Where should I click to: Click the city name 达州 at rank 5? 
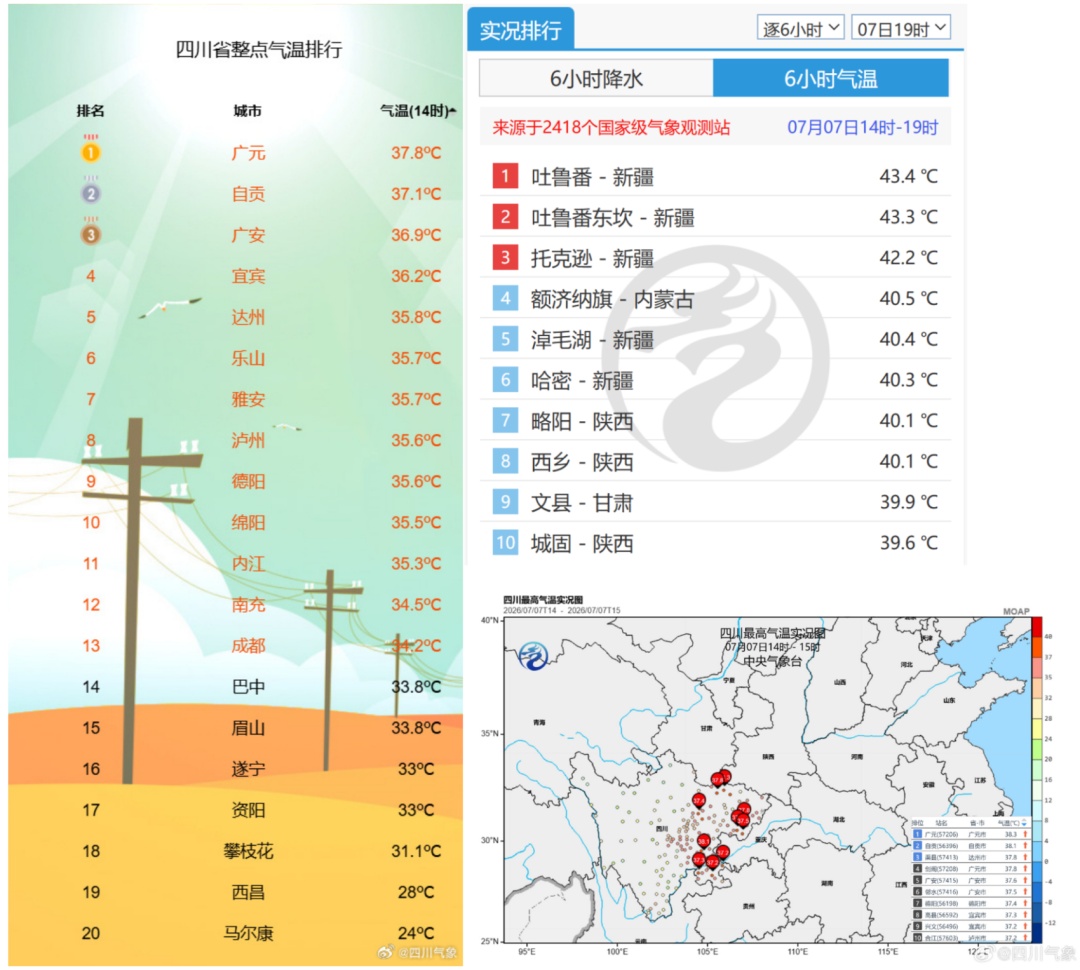click(x=248, y=317)
